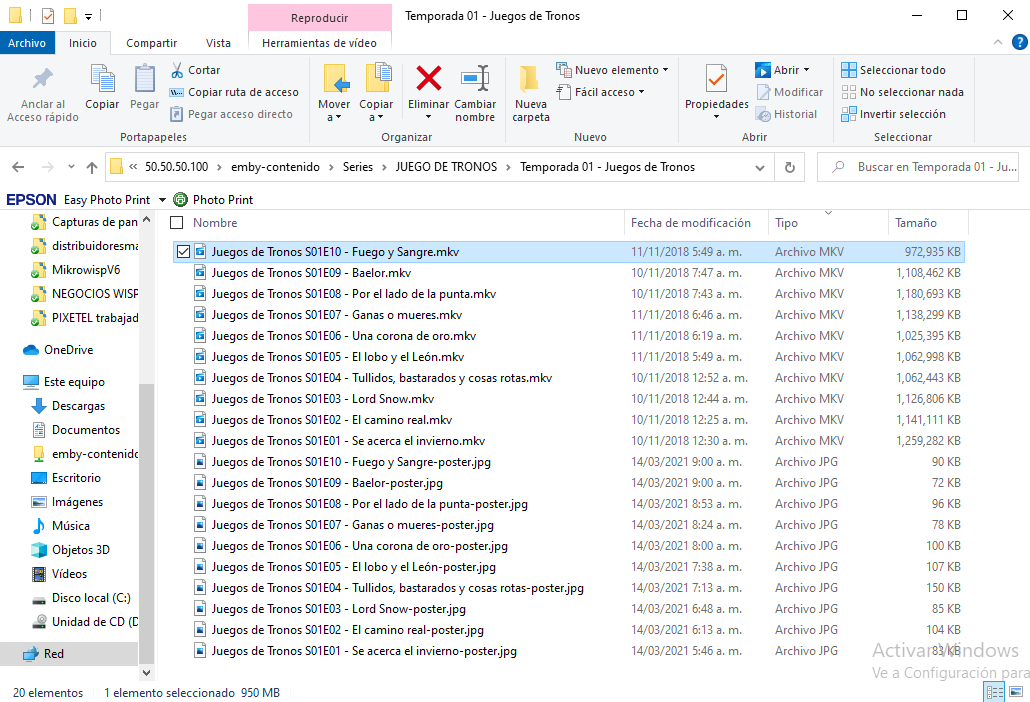Click the Nueva carpeta icon
The image size is (1030, 702).
530,80
